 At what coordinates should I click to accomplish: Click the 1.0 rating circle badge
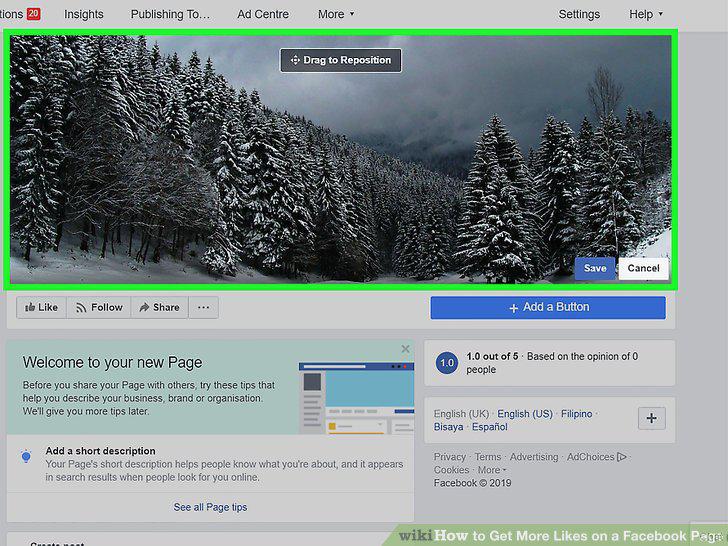click(447, 363)
